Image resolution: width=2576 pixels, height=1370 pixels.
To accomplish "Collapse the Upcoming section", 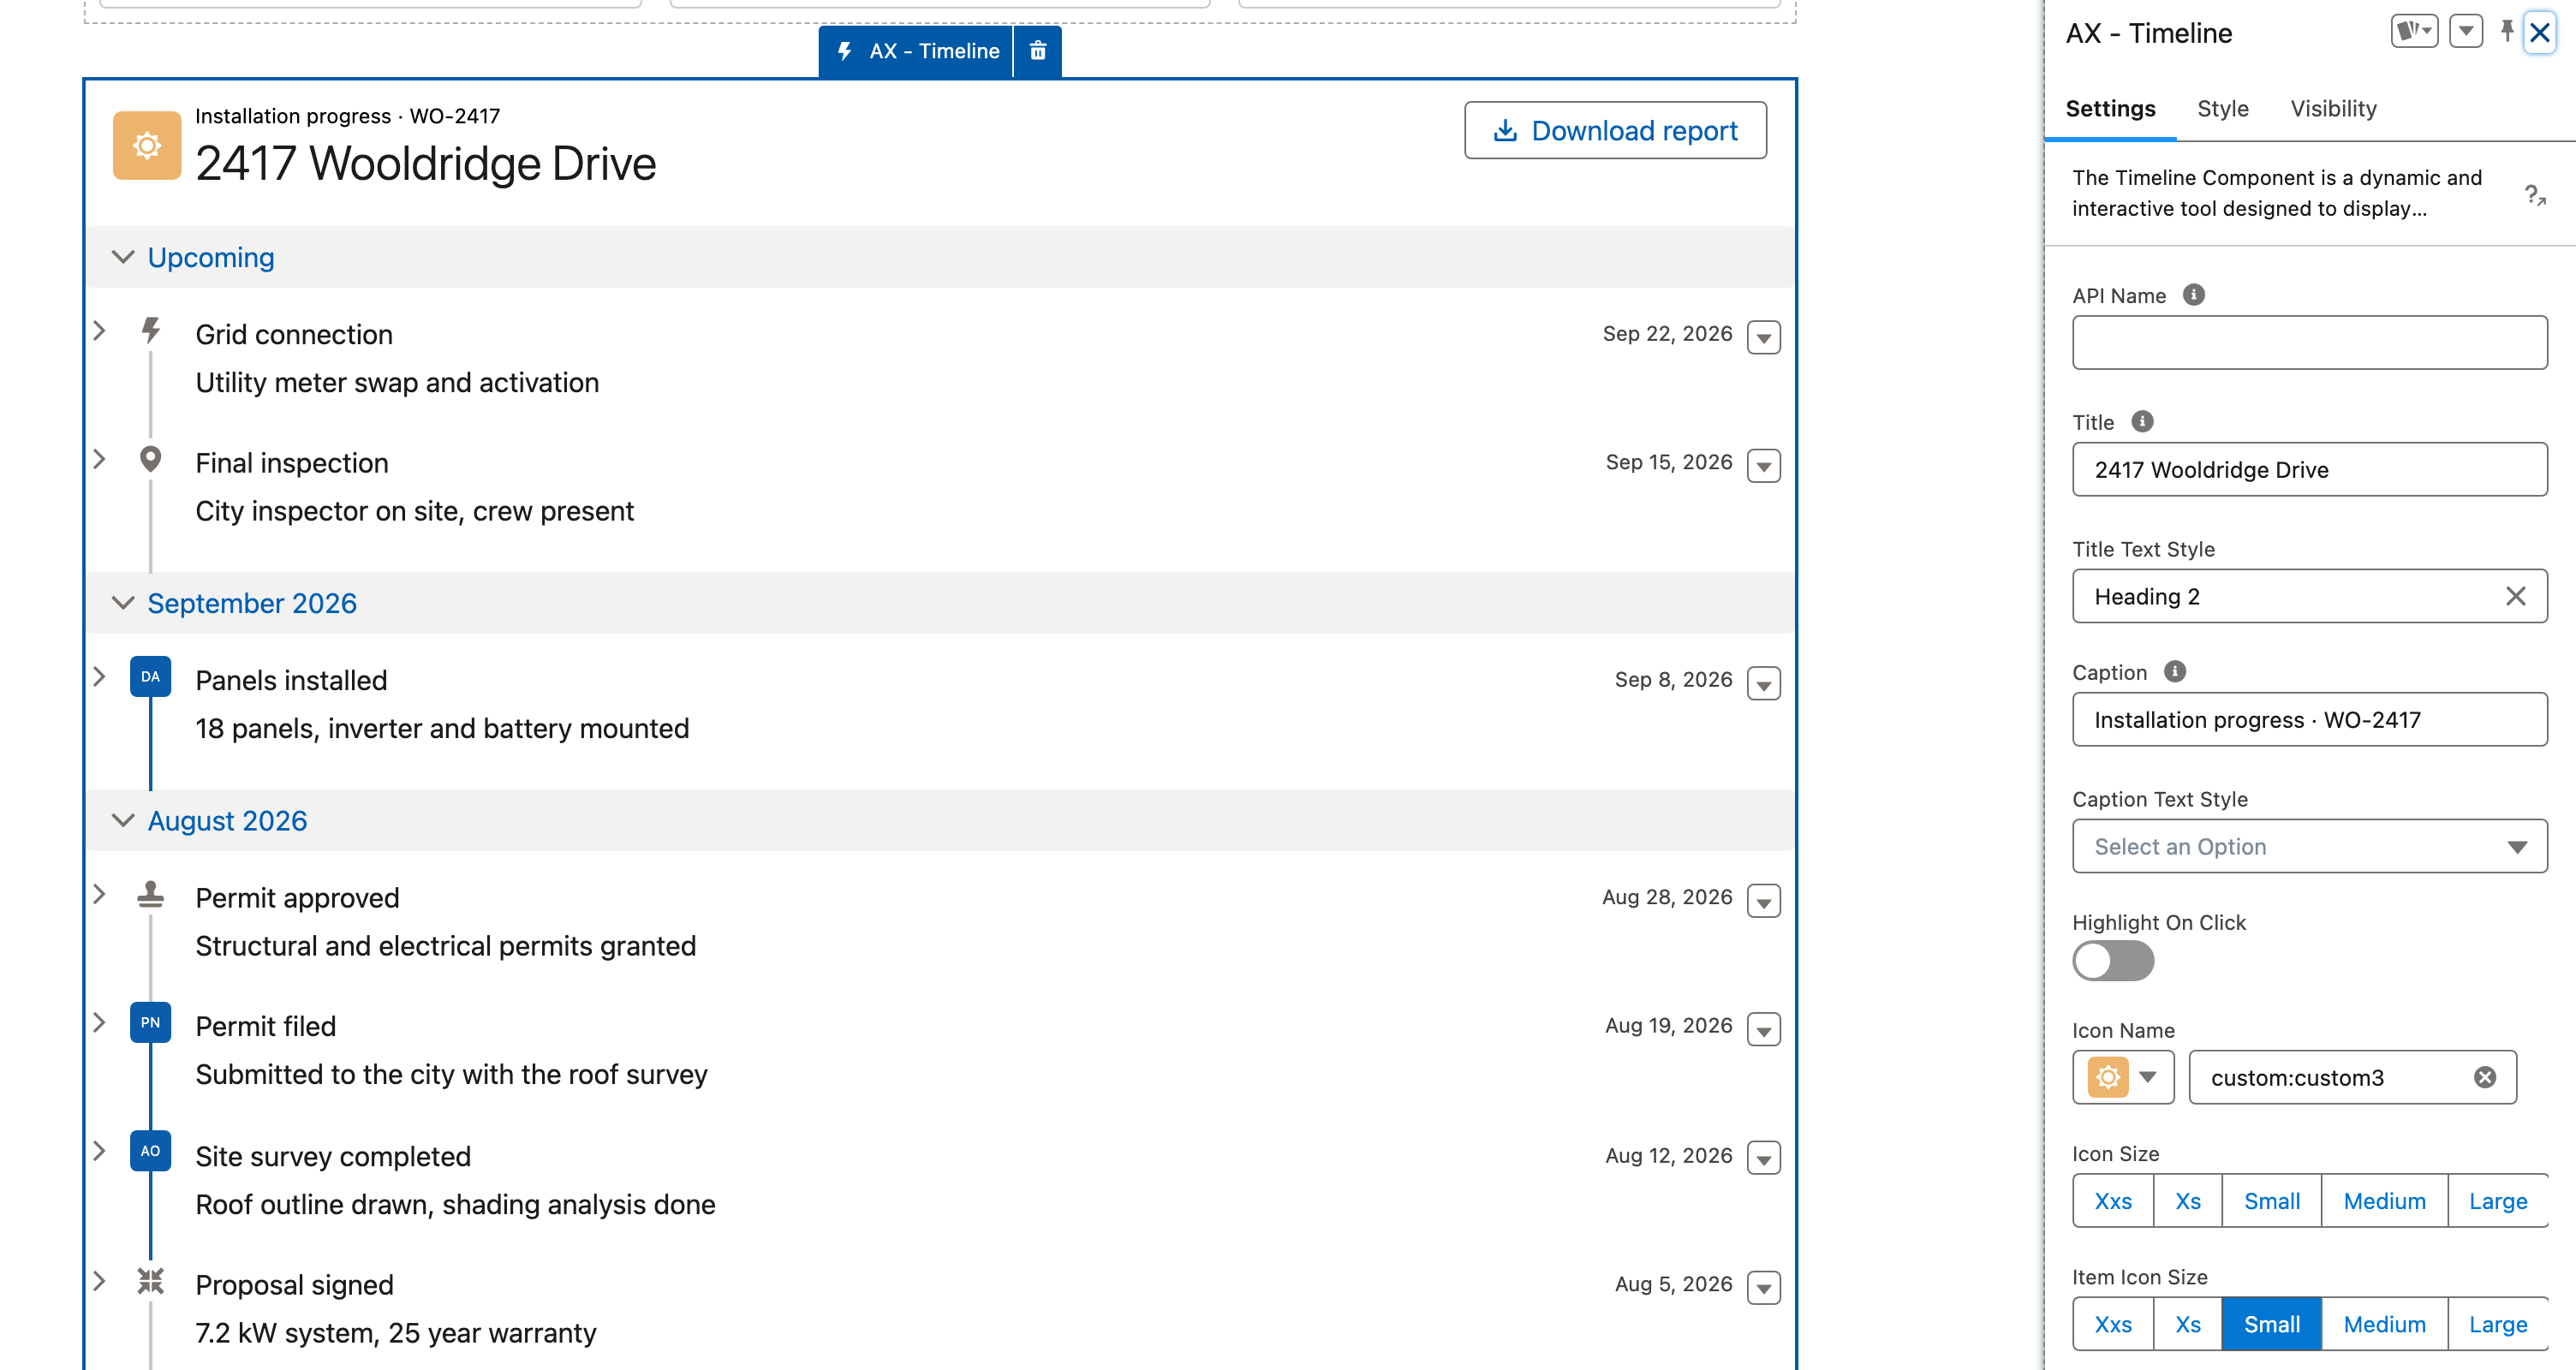I will (x=123, y=258).
